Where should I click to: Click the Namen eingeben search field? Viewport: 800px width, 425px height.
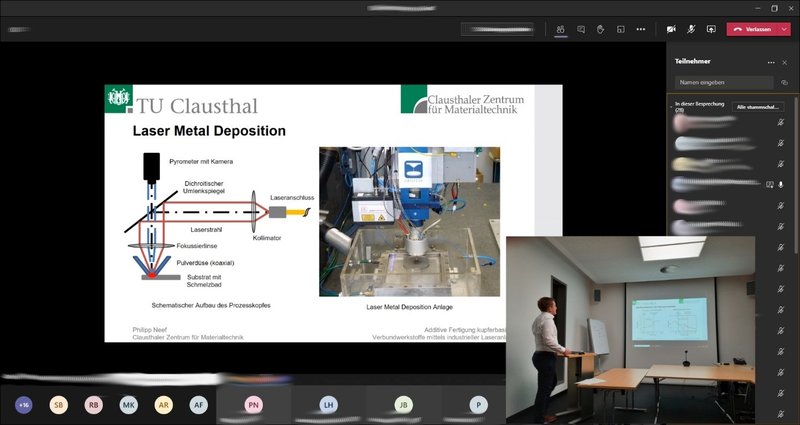[724, 82]
